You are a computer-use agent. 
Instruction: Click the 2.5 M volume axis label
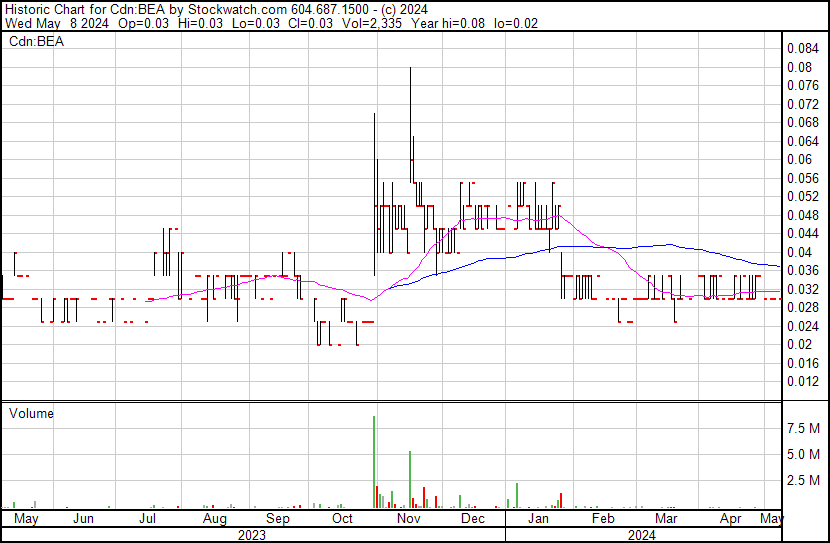coord(803,480)
